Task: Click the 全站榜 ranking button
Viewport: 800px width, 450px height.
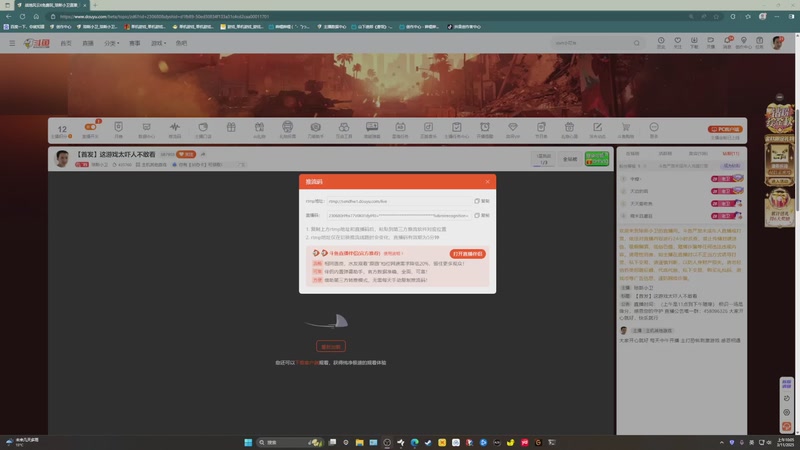Action: tap(570, 159)
